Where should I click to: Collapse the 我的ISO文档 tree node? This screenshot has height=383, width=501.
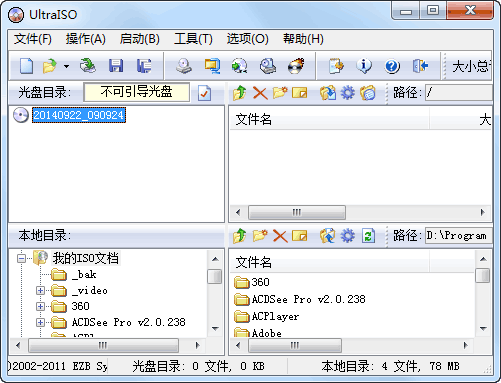(21, 259)
